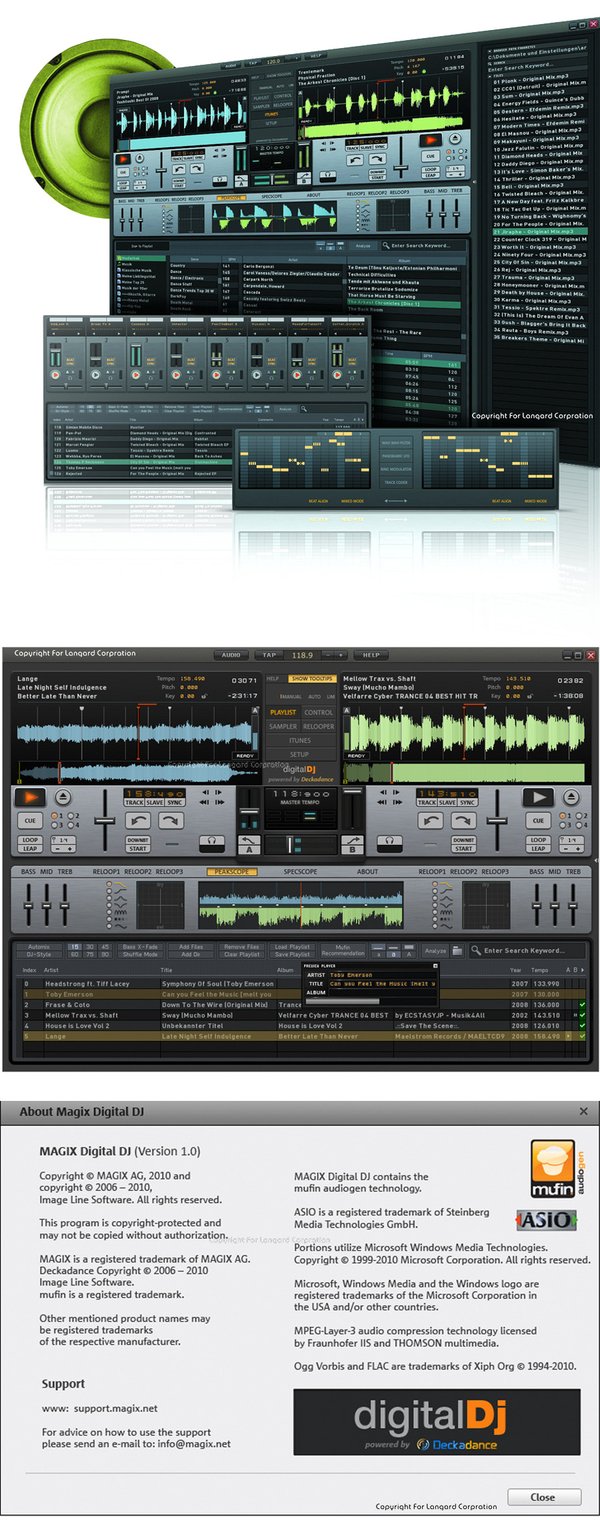
Task: Switch to the SAMPLER tab
Action: click(x=283, y=727)
